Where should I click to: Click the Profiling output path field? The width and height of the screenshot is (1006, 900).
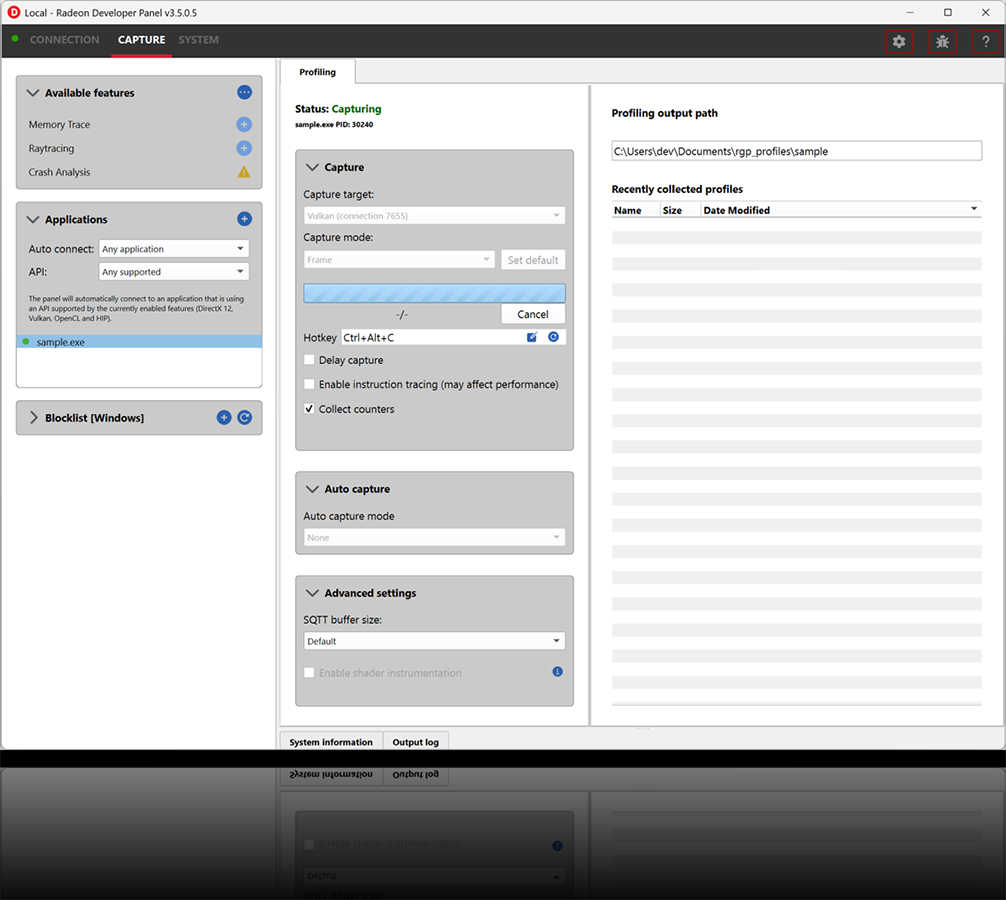click(x=796, y=151)
